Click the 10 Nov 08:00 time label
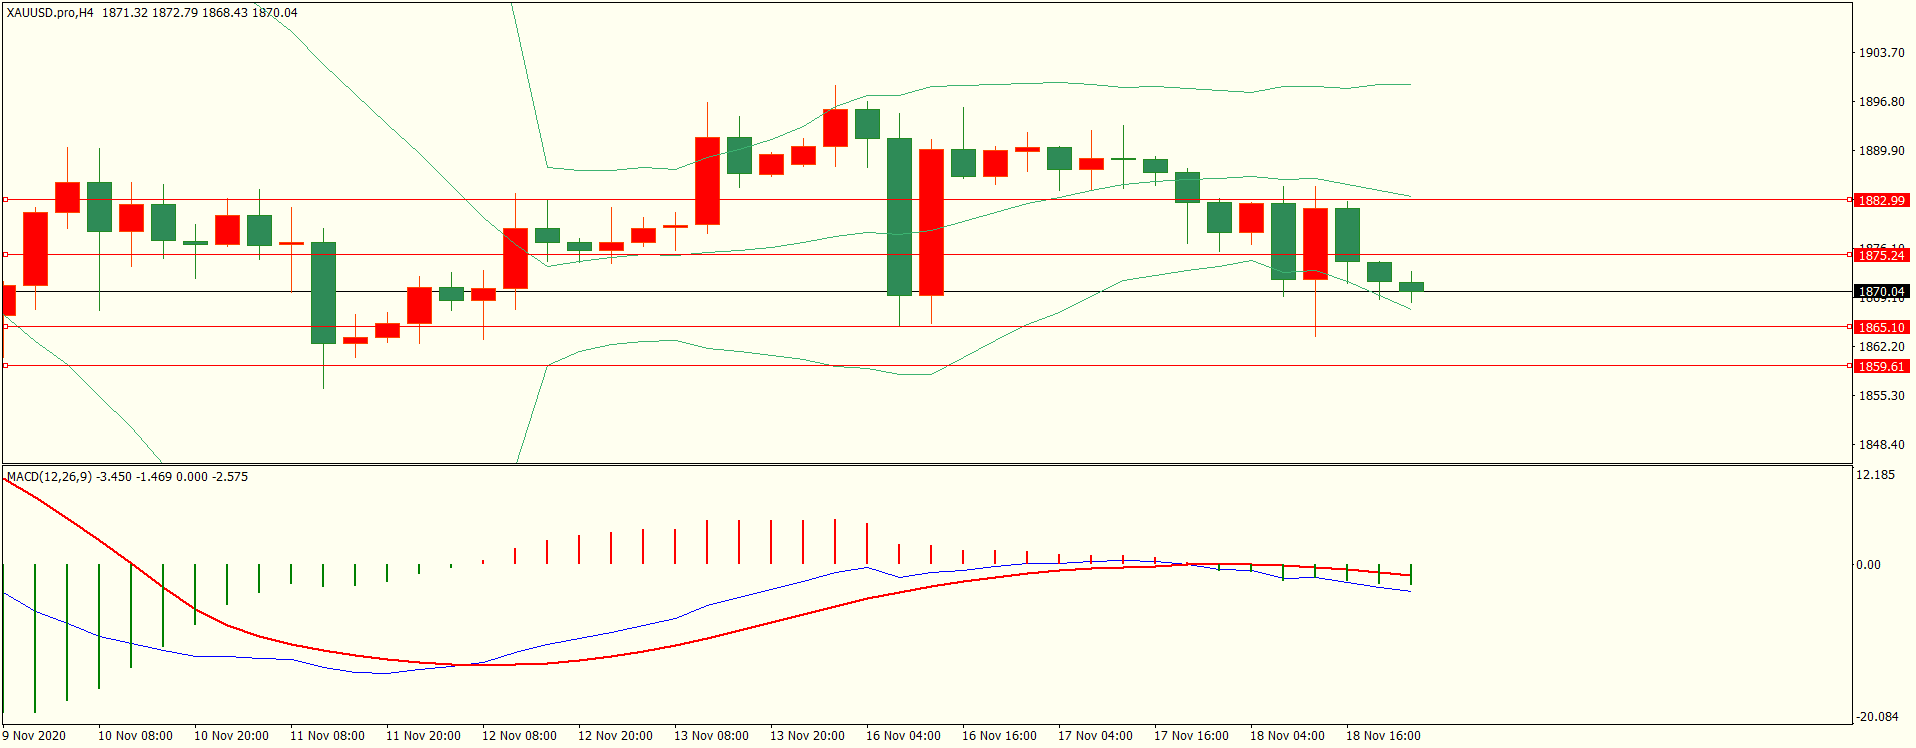 [x=135, y=736]
